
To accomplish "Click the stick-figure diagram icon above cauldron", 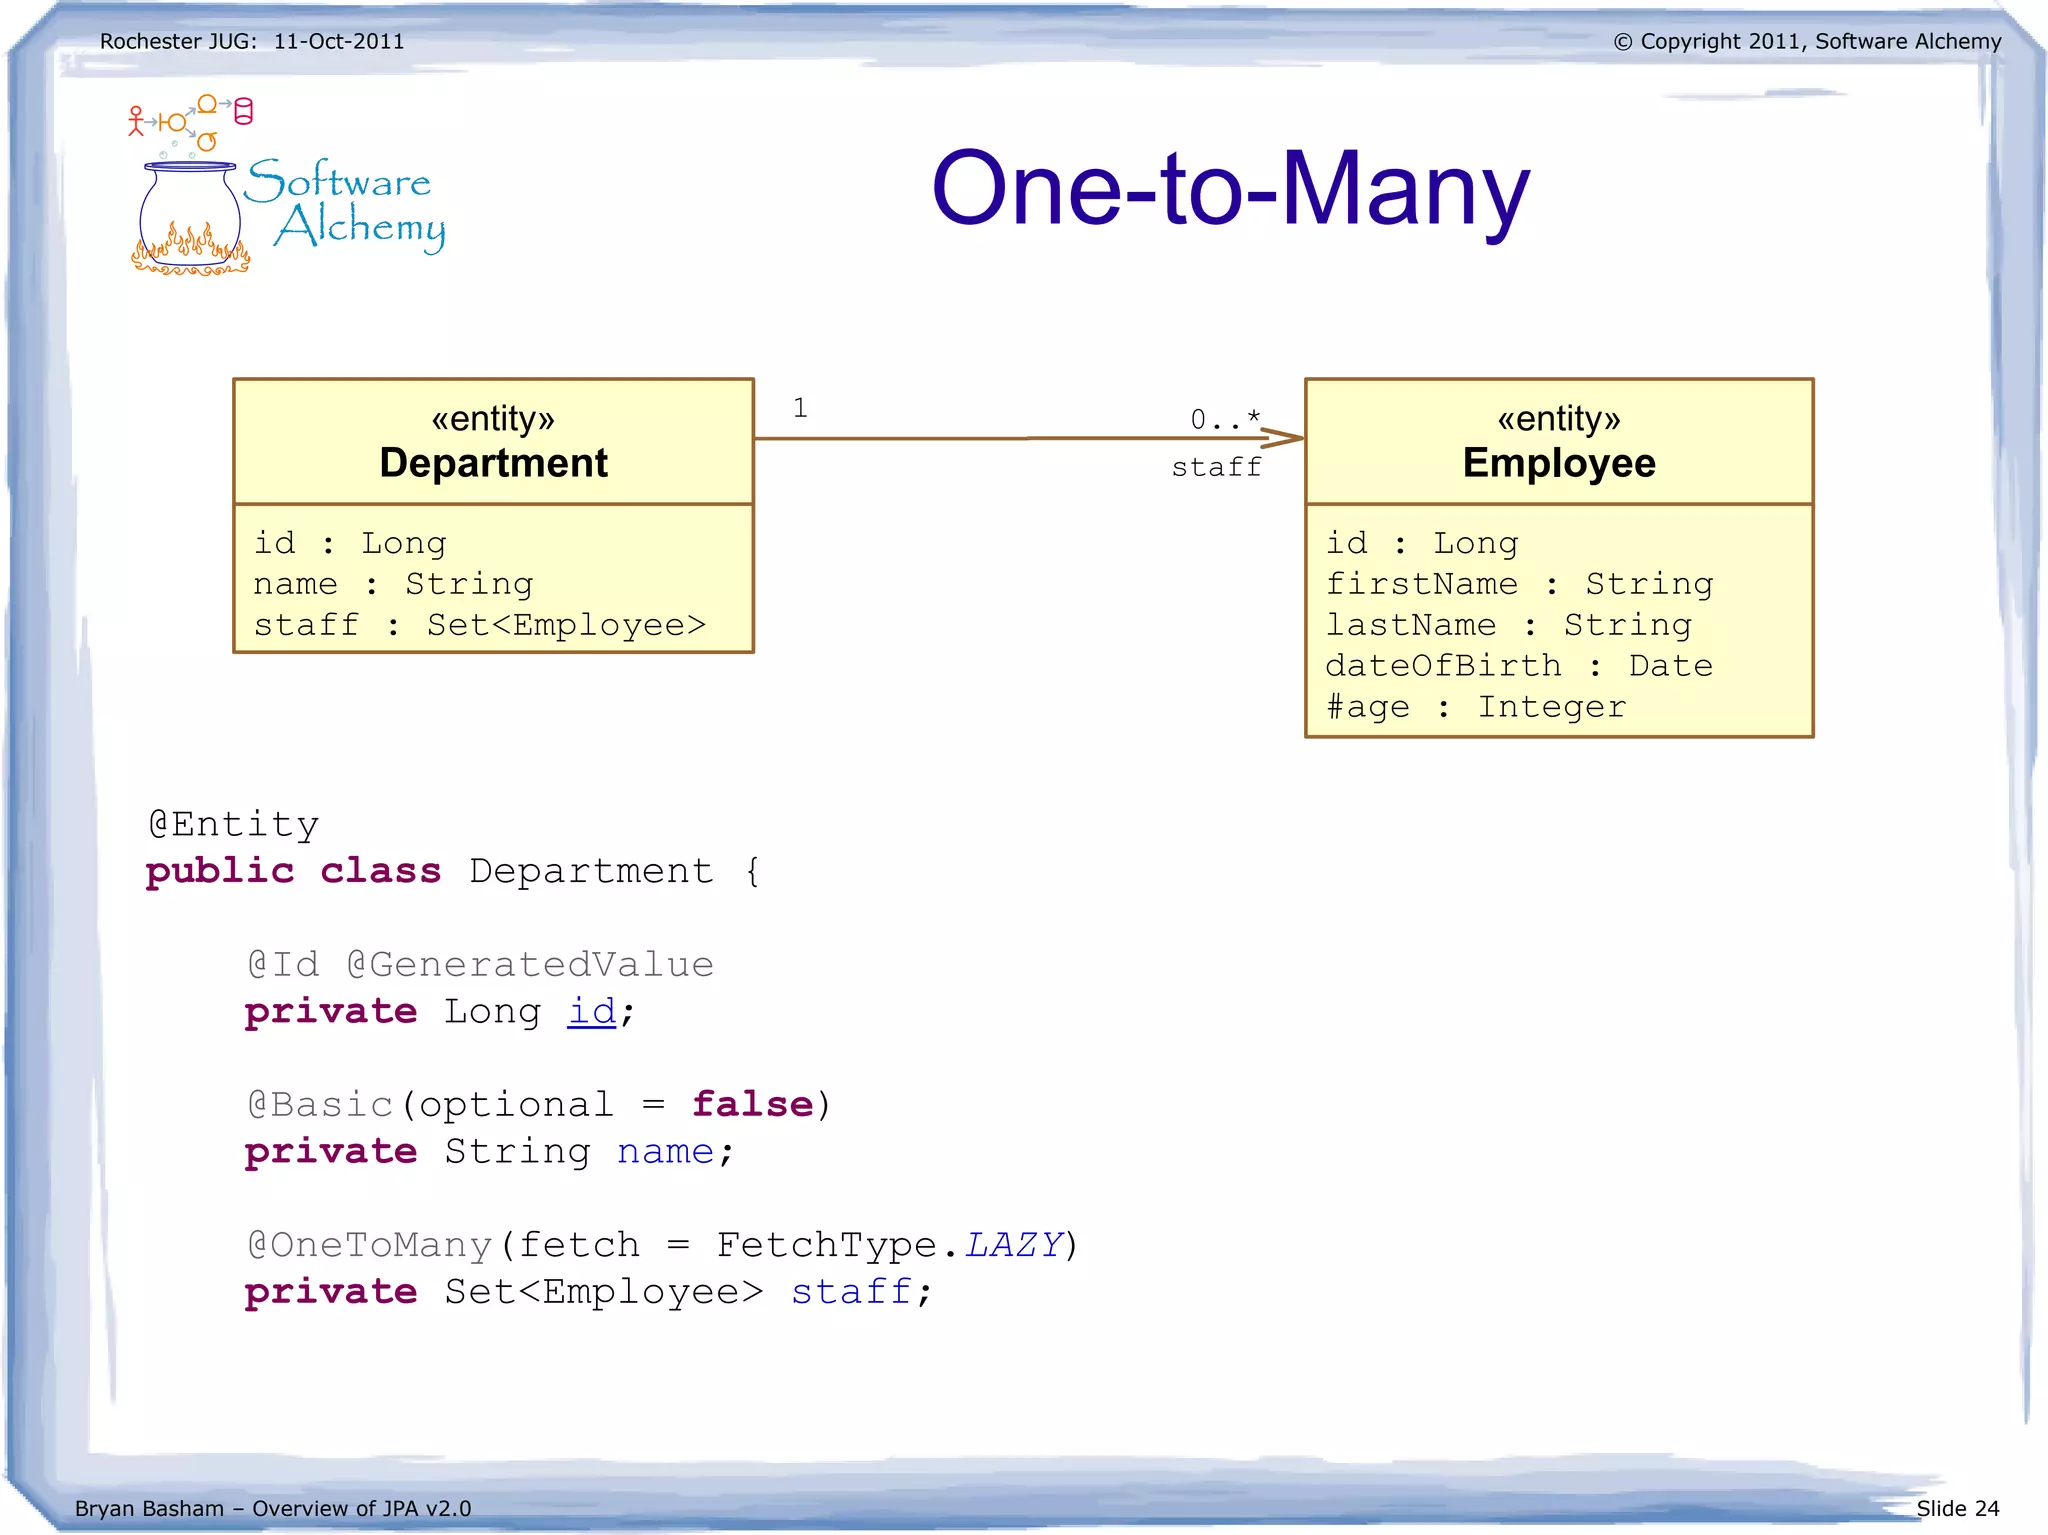I will pos(136,122).
